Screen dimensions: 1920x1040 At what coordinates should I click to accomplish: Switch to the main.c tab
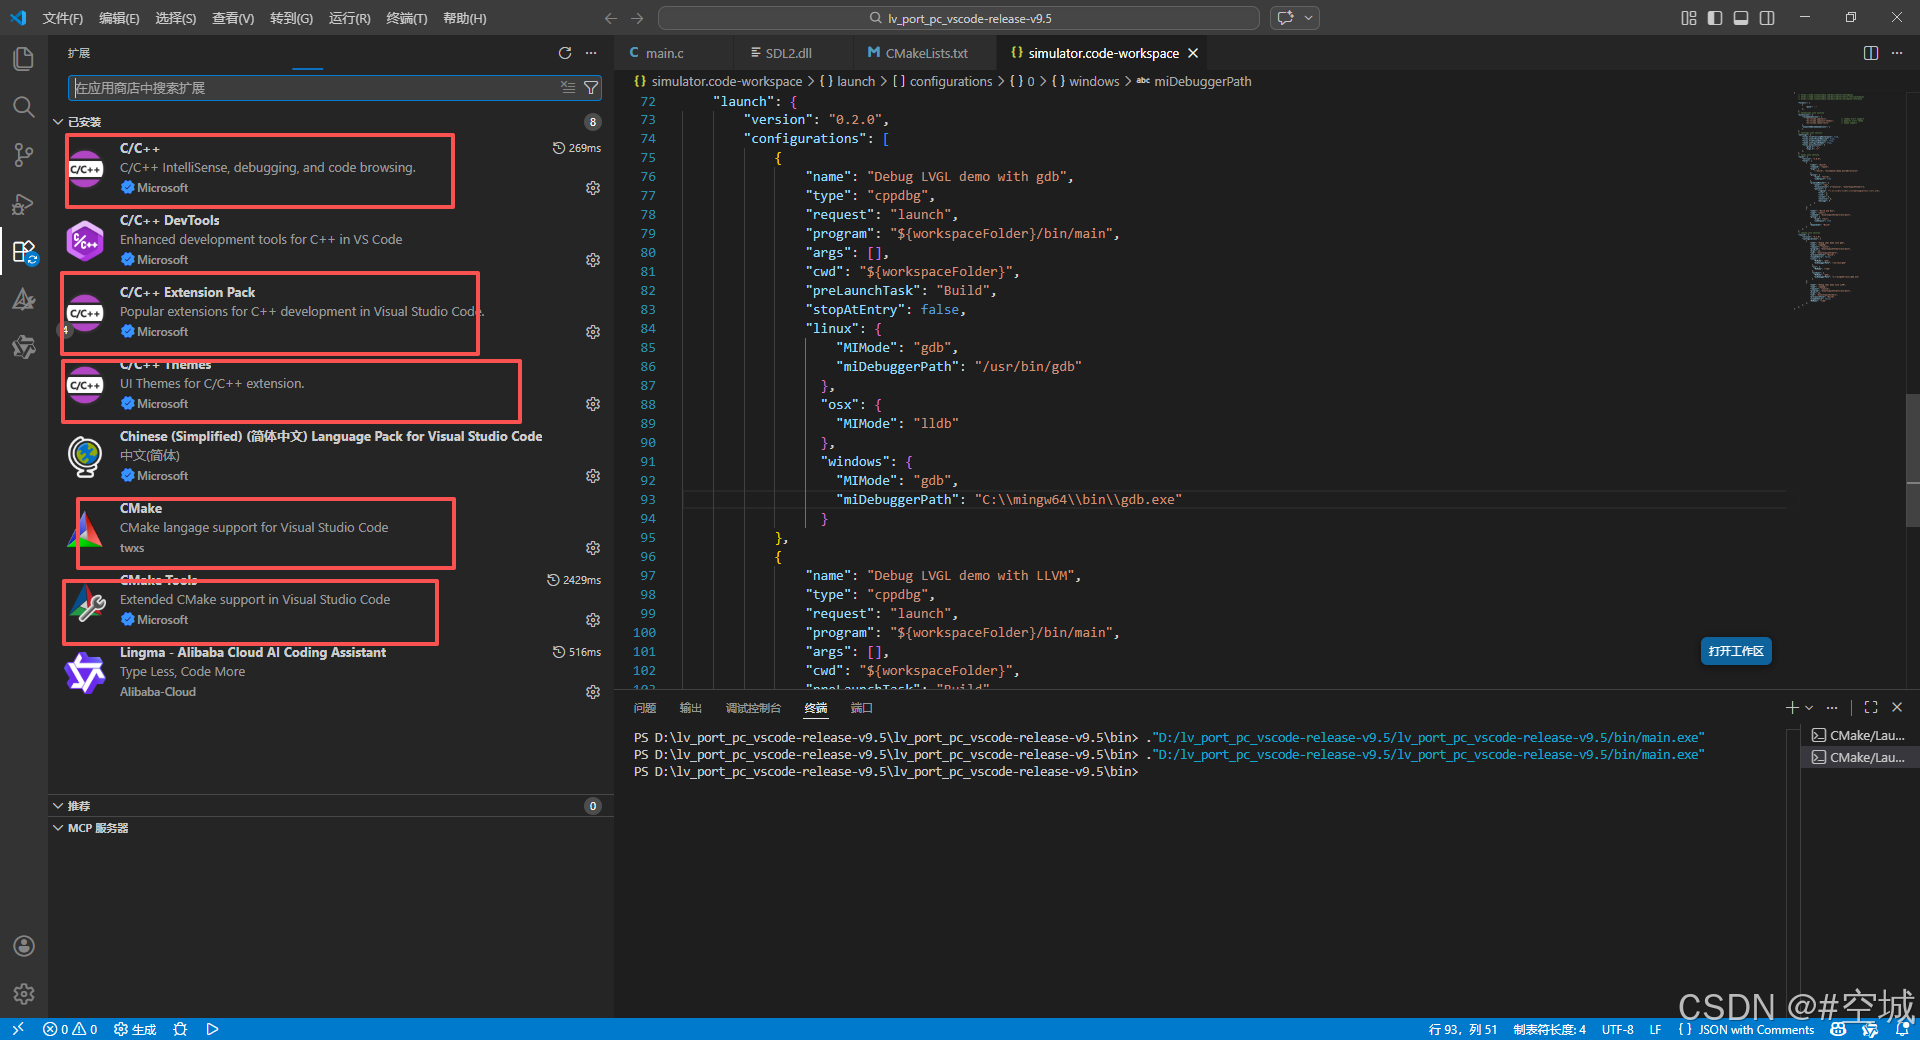664,53
